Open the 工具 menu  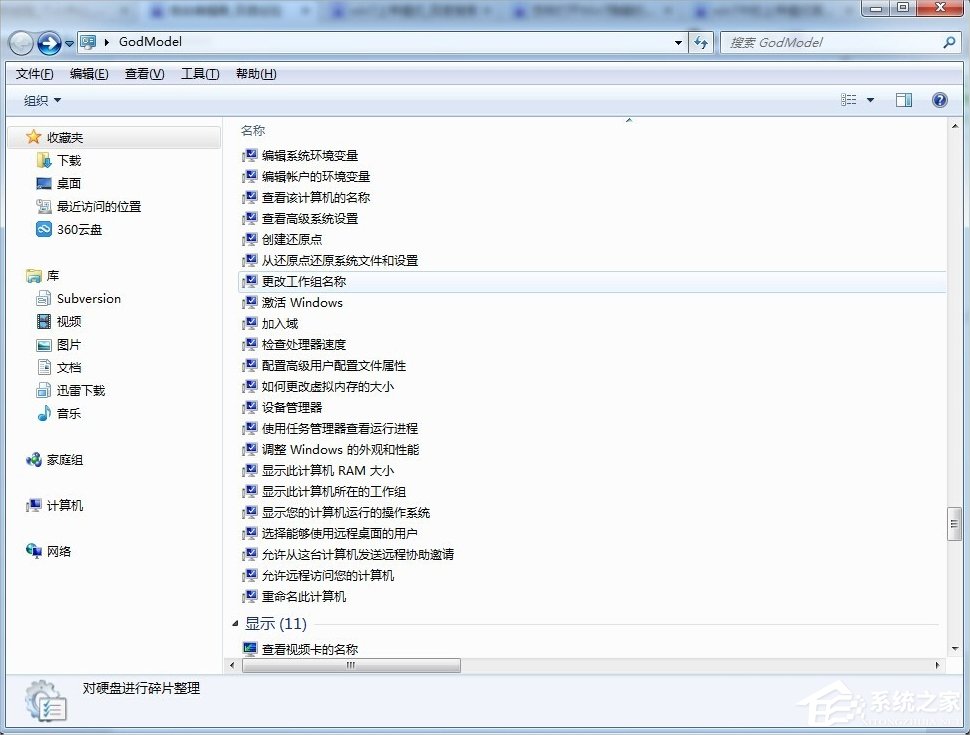coord(199,73)
